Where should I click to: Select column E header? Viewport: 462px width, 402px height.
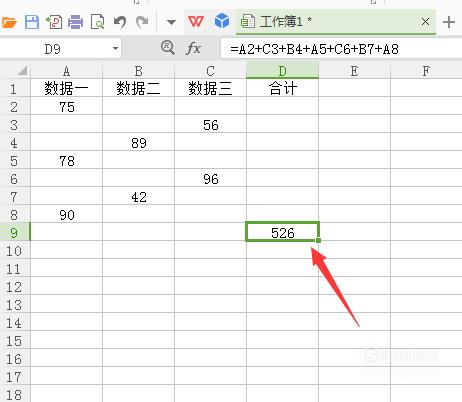[354, 71]
